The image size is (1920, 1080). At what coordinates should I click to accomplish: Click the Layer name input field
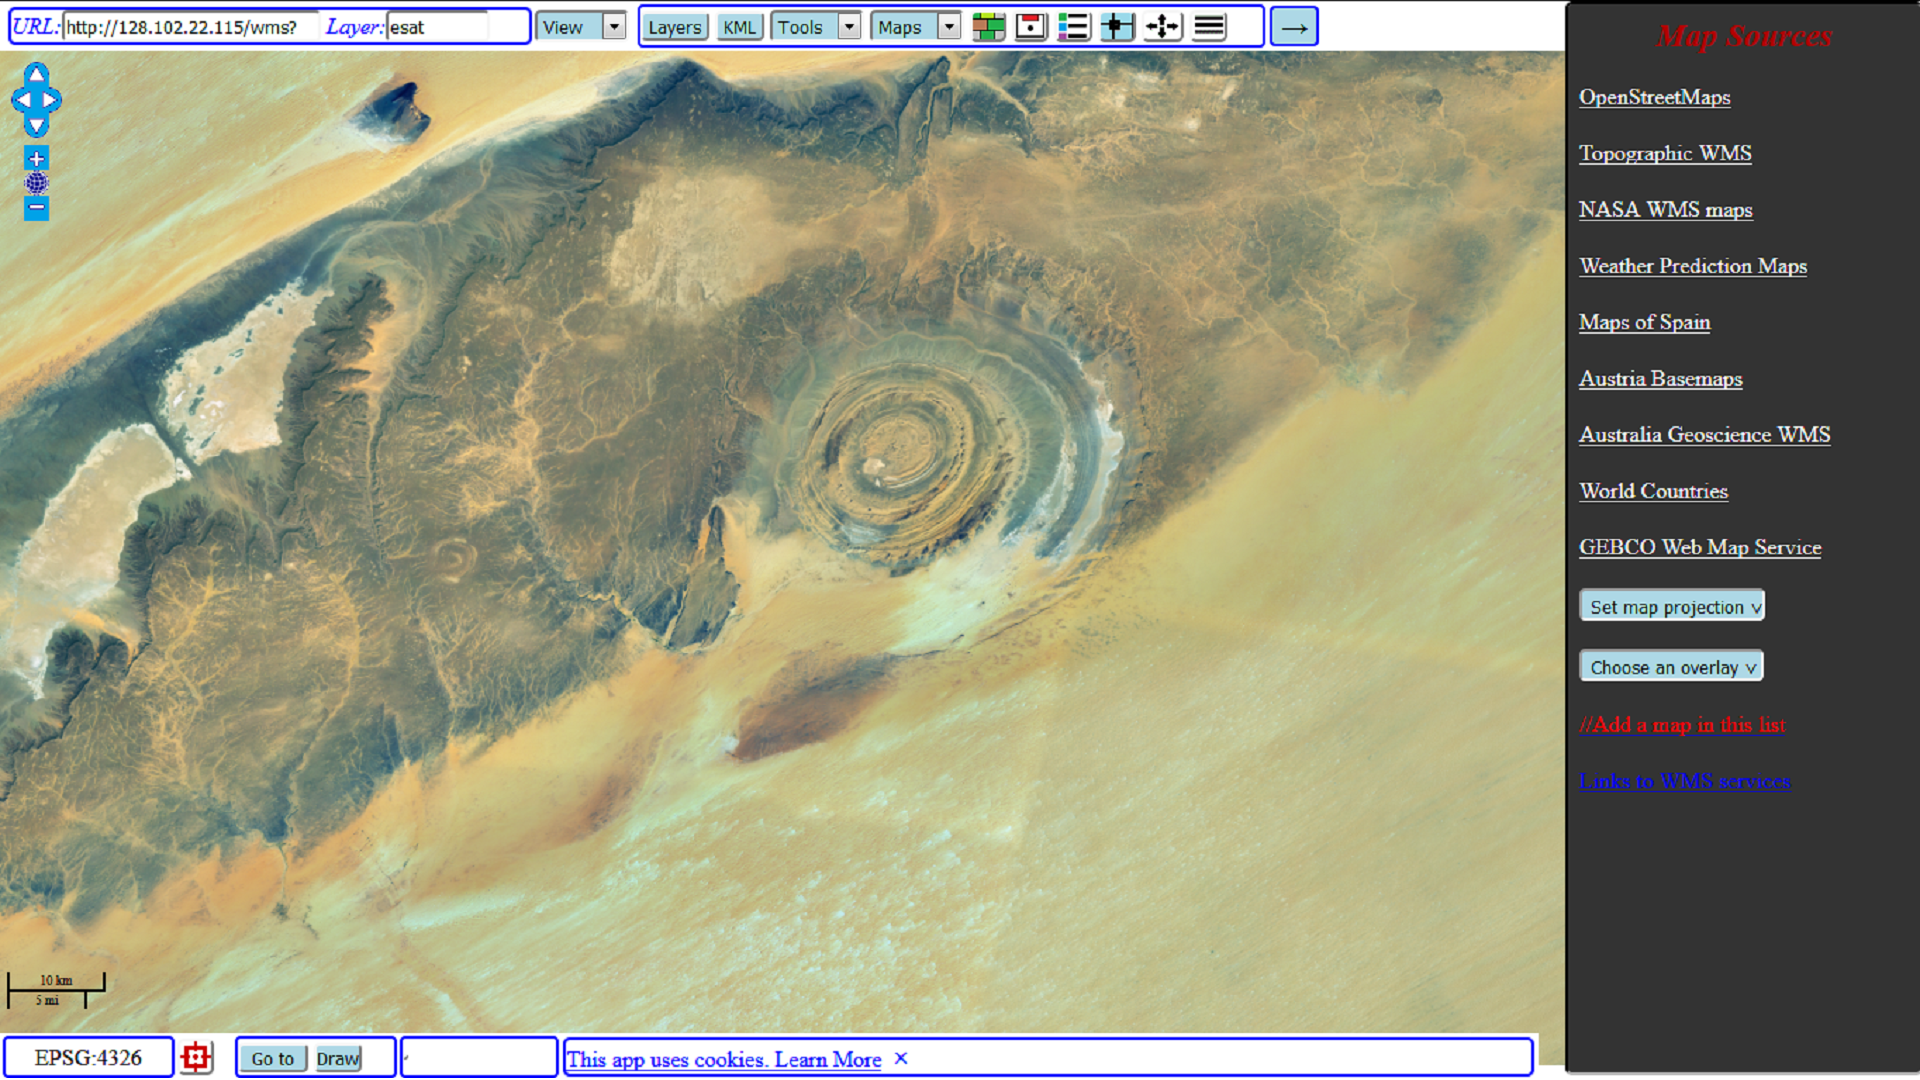coord(437,27)
